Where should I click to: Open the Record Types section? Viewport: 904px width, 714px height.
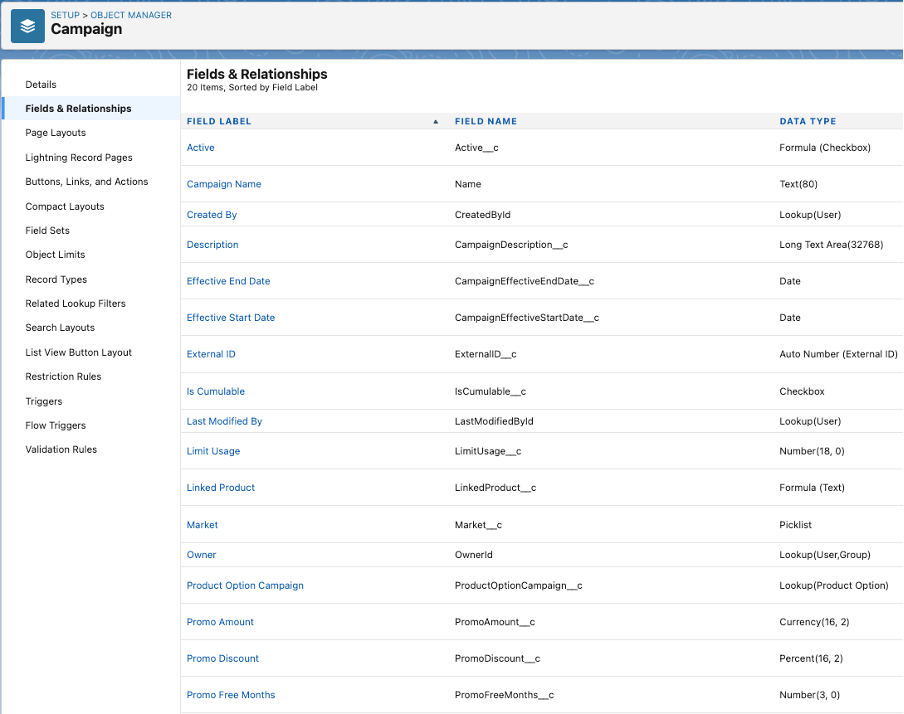[56, 279]
